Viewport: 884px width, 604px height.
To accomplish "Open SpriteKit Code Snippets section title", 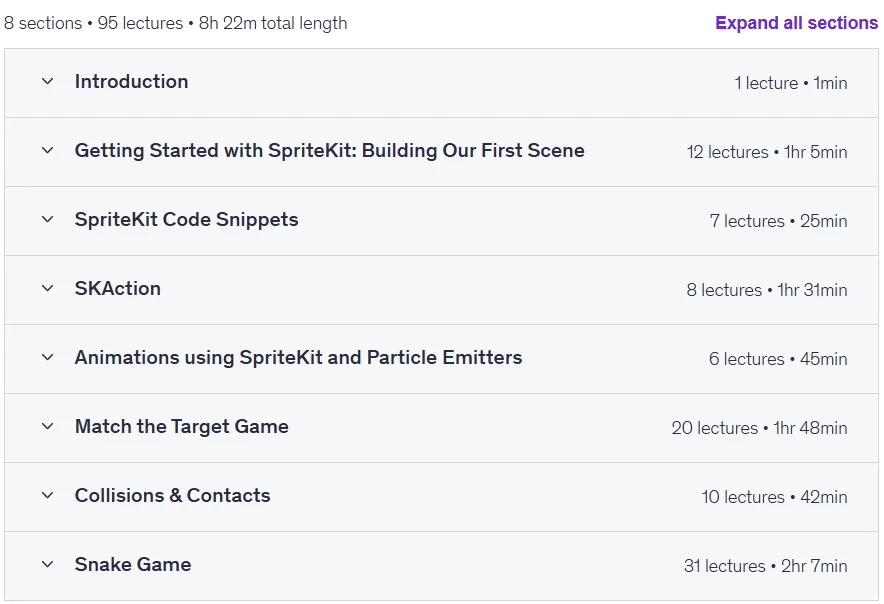I will (x=186, y=219).
